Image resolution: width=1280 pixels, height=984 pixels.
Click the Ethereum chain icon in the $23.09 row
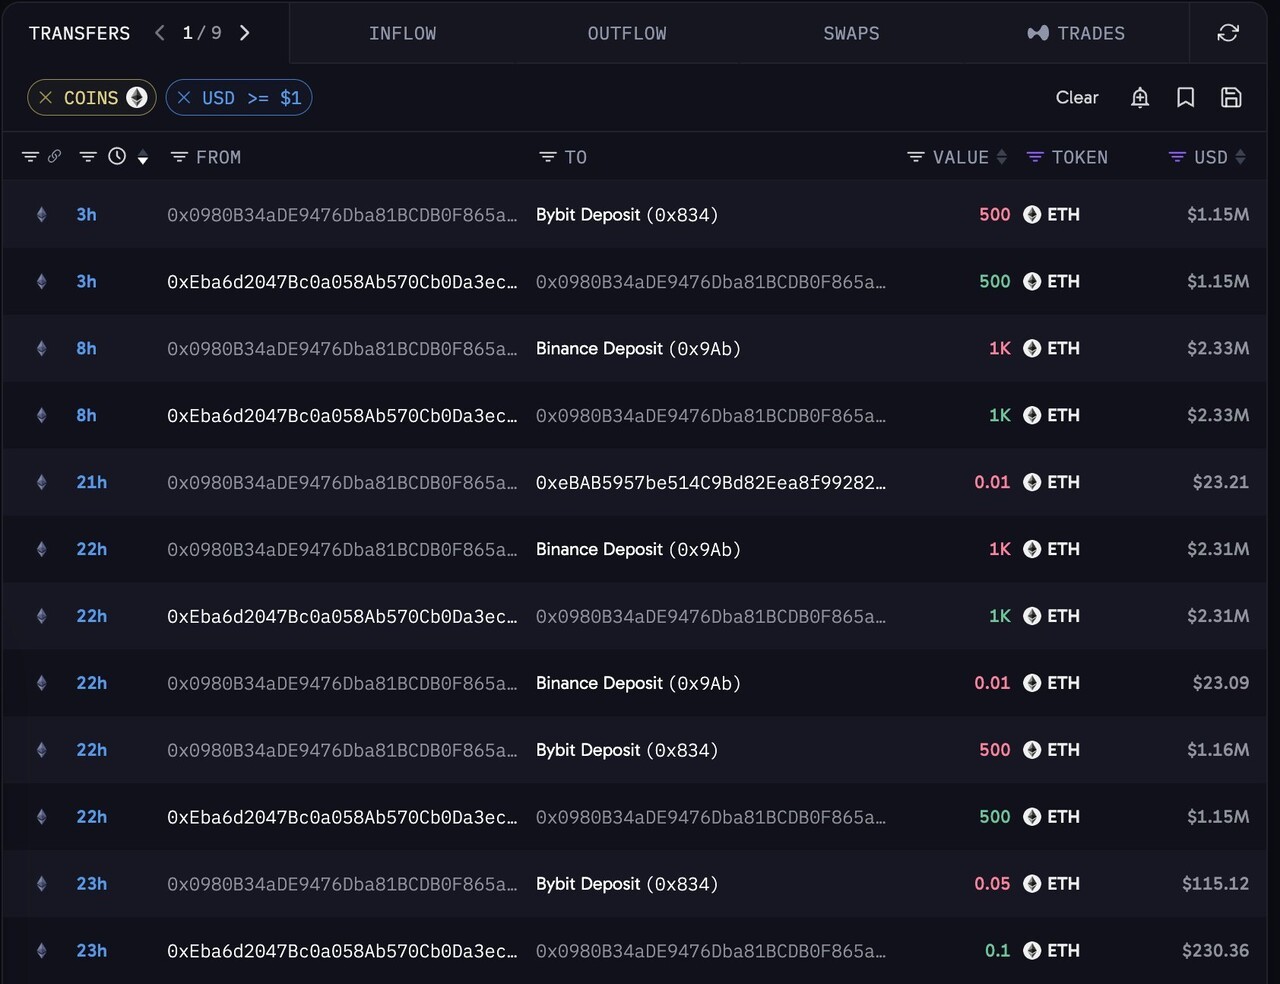pyautogui.click(x=41, y=683)
